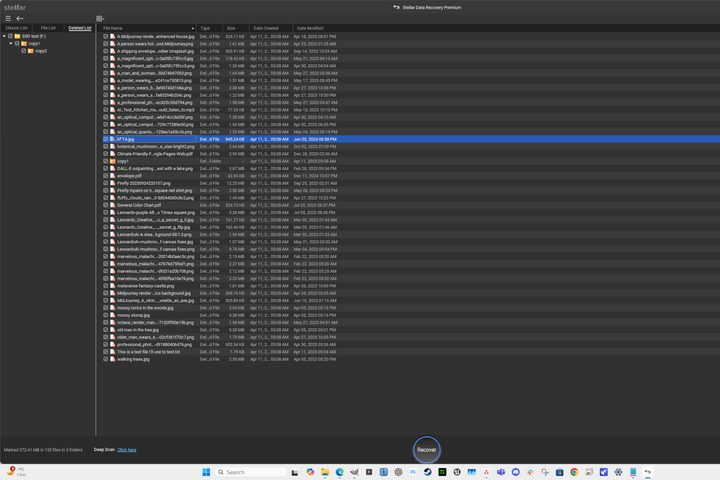Open Windows Start menu
The image size is (720, 480).
tap(206, 472)
